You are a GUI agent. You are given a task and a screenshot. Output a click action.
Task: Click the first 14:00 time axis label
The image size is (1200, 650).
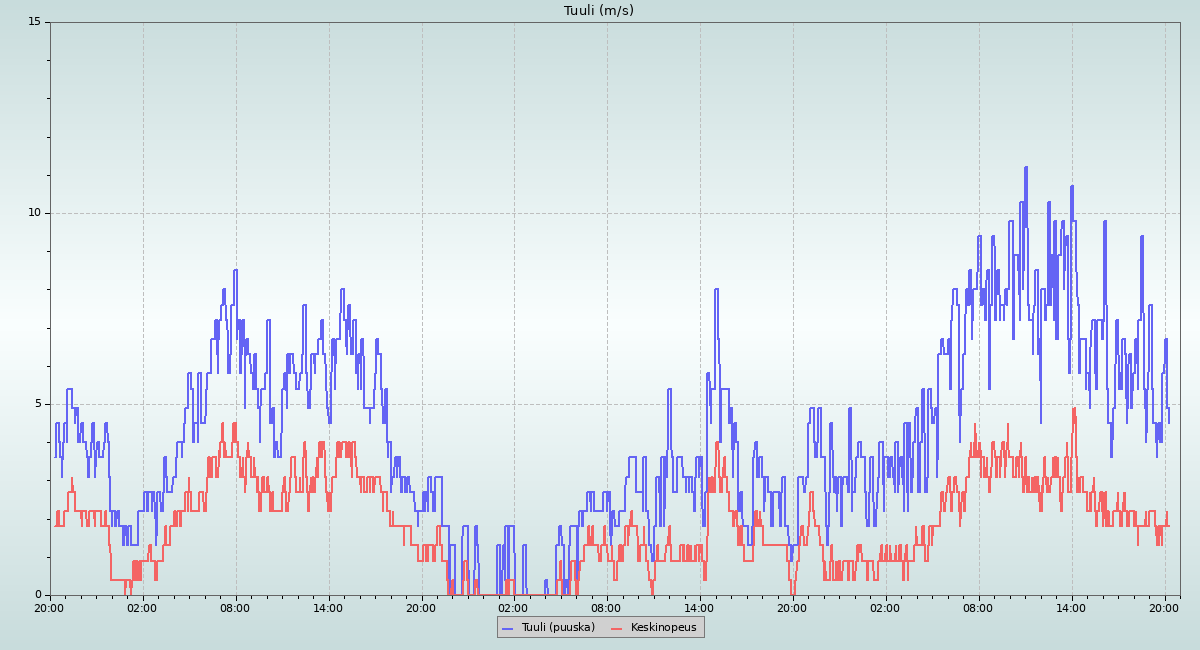328,607
